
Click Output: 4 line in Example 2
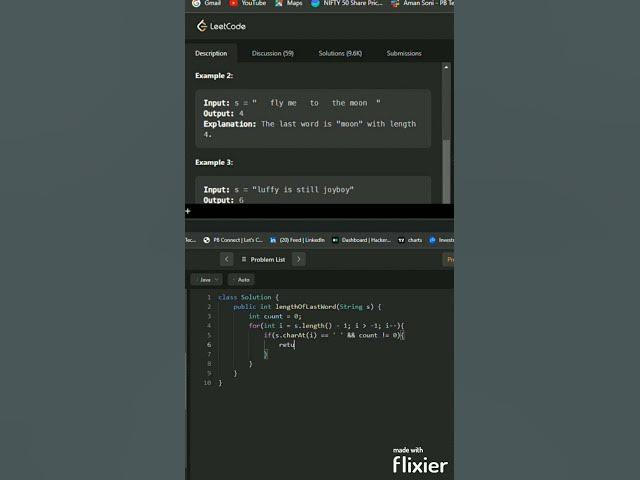[223, 113]
